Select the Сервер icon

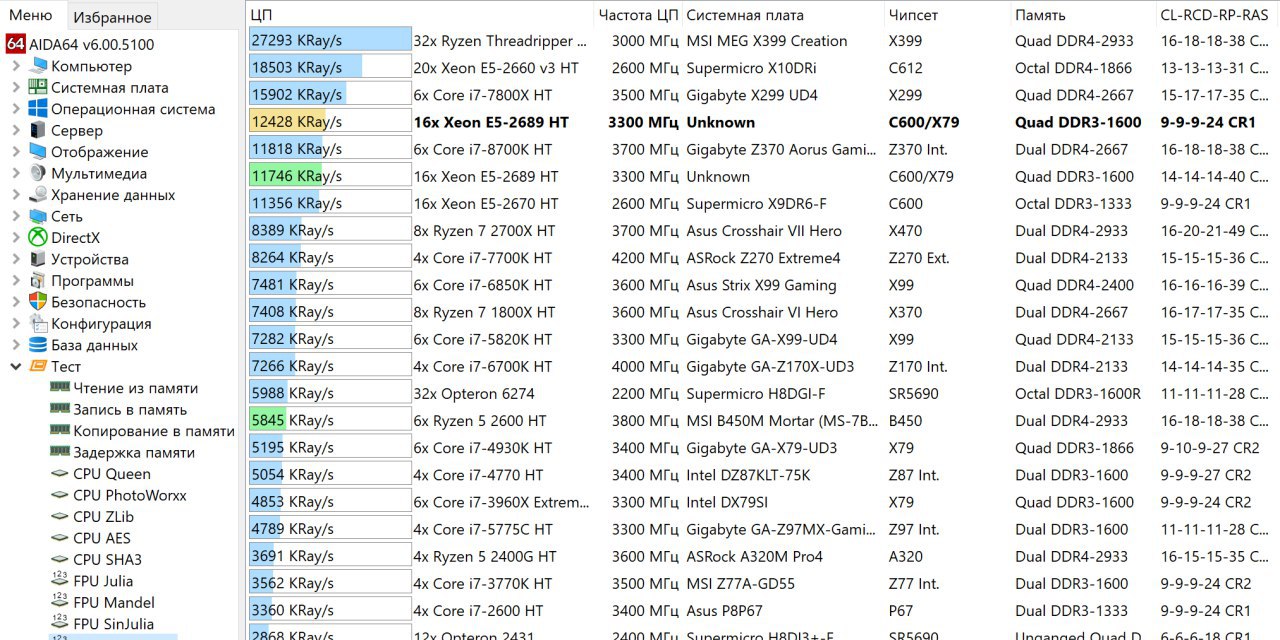point(38,131)
